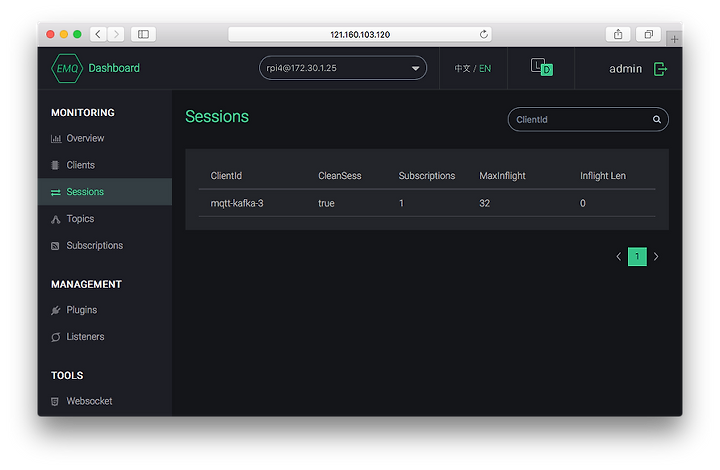Click the Listeners loop icon
This screenshot has height=470, width=720.
tap(56, 337)
